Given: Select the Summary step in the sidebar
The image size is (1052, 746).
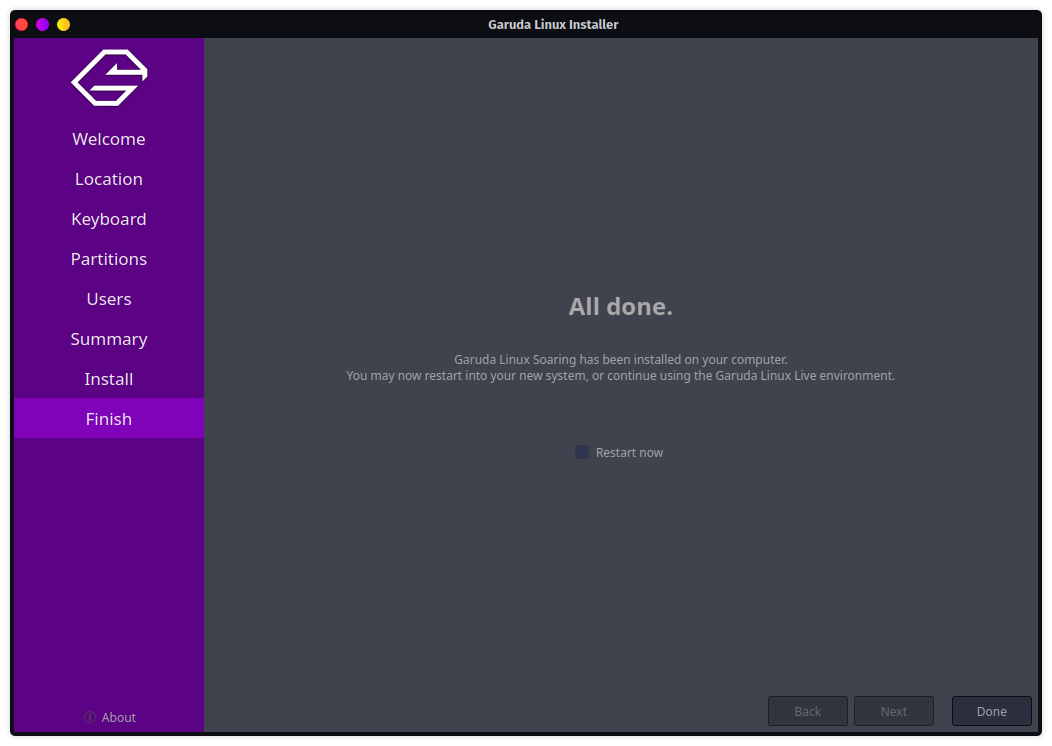Looking at the screenshot, I should pyautogui.click(x=109, y=339).
